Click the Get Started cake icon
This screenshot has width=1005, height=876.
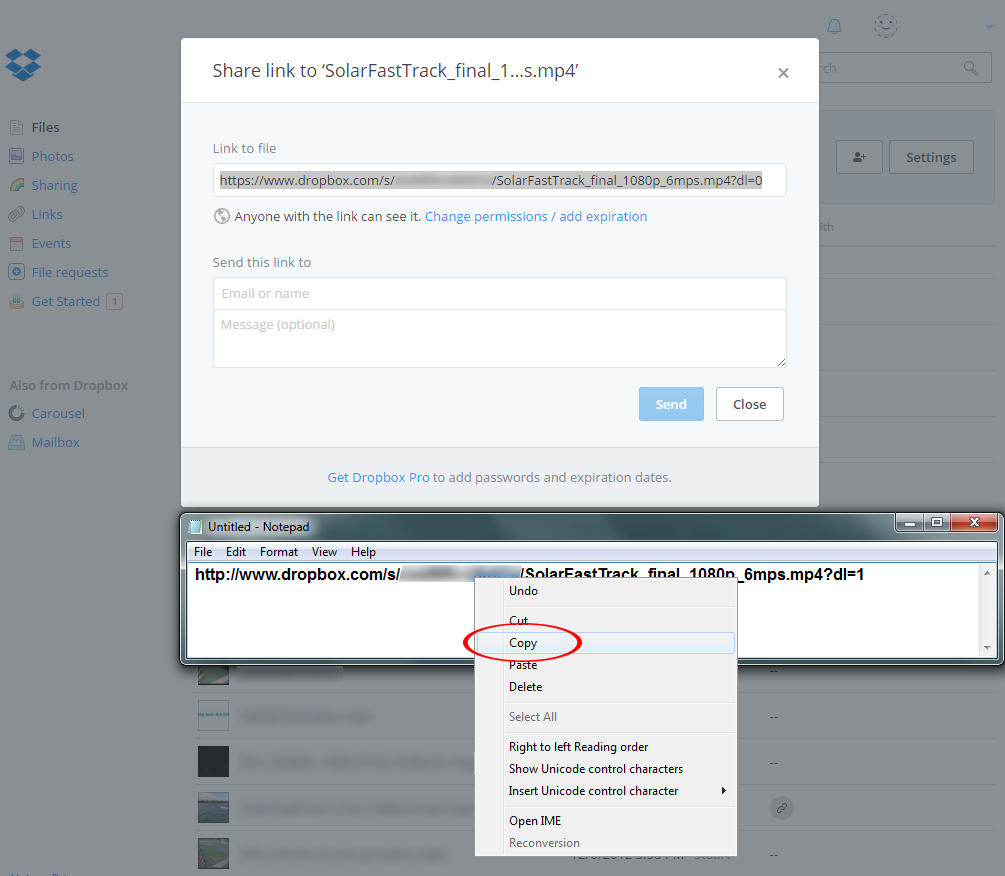(17, 301)
